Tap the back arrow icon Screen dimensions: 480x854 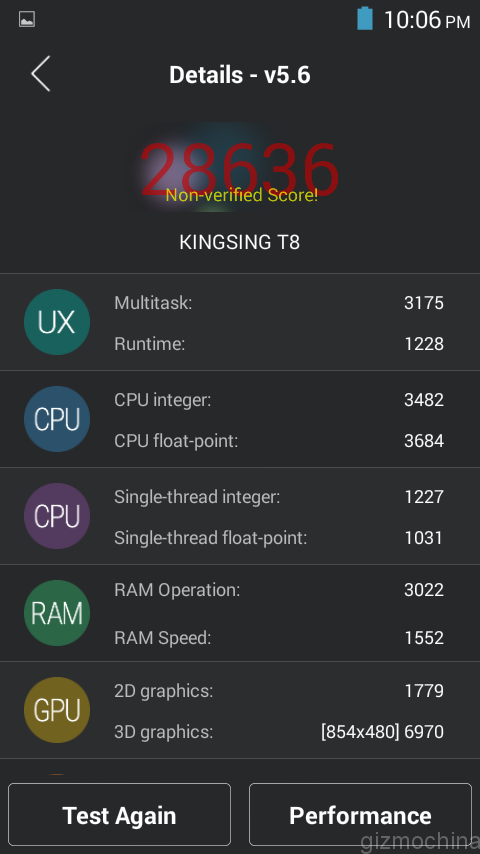click(x=40, y=74)
